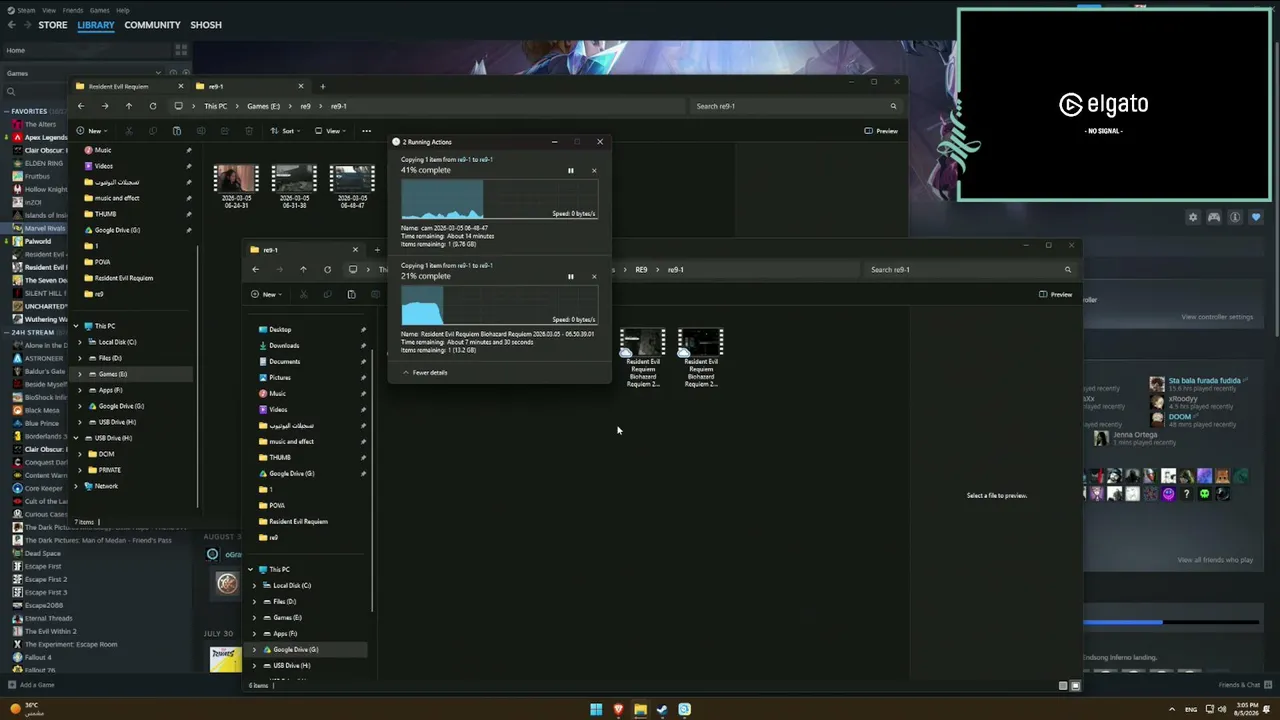Expand Local Disk (C:) in the back Explorer tree
Screen dimensions: 1280x720
80,342
